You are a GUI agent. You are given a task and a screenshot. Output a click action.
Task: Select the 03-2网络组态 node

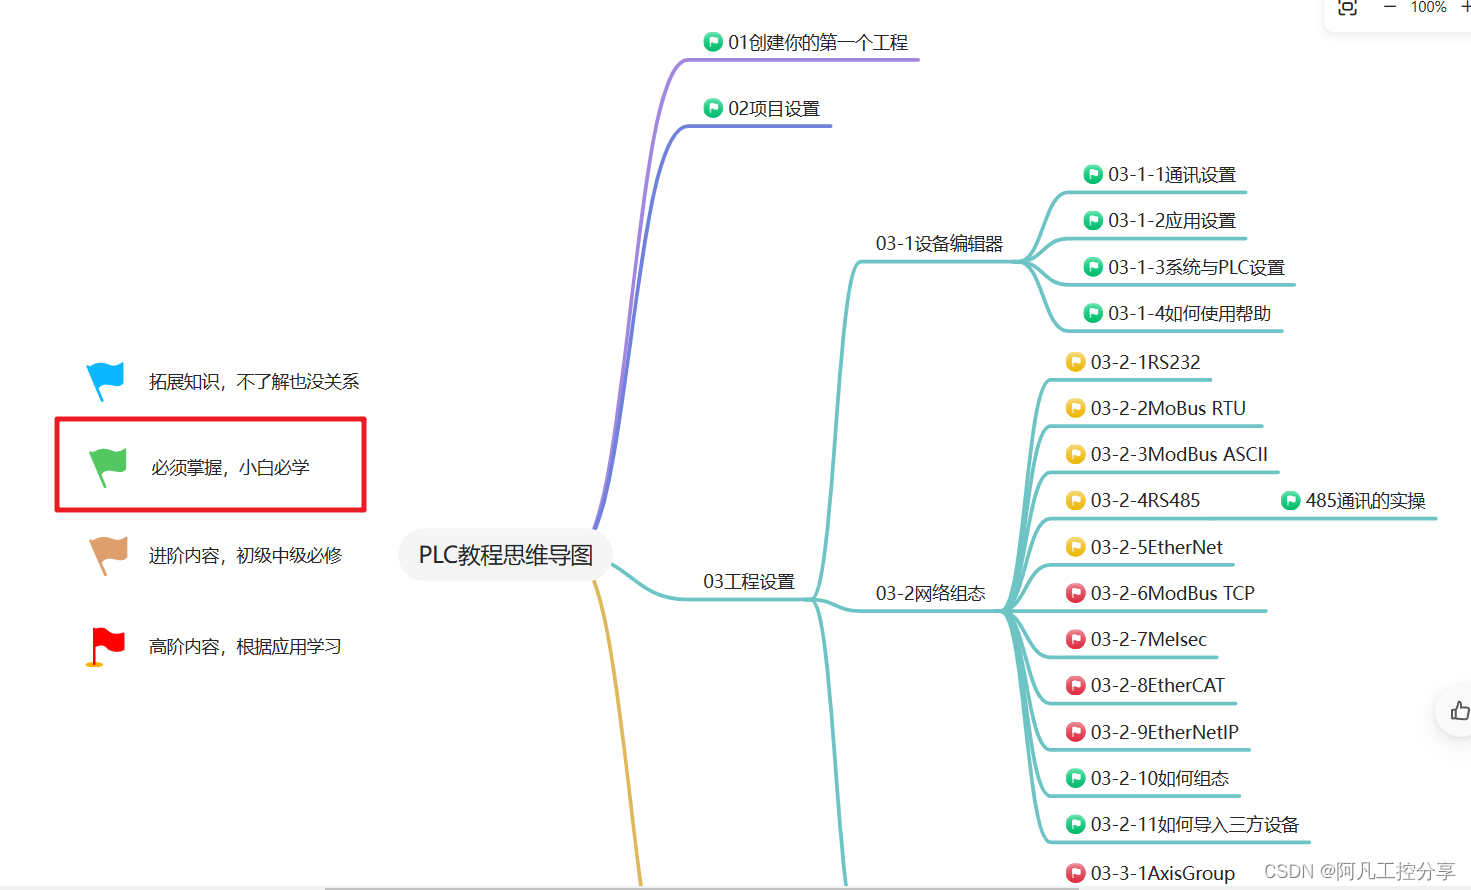(x=931, y=593)
